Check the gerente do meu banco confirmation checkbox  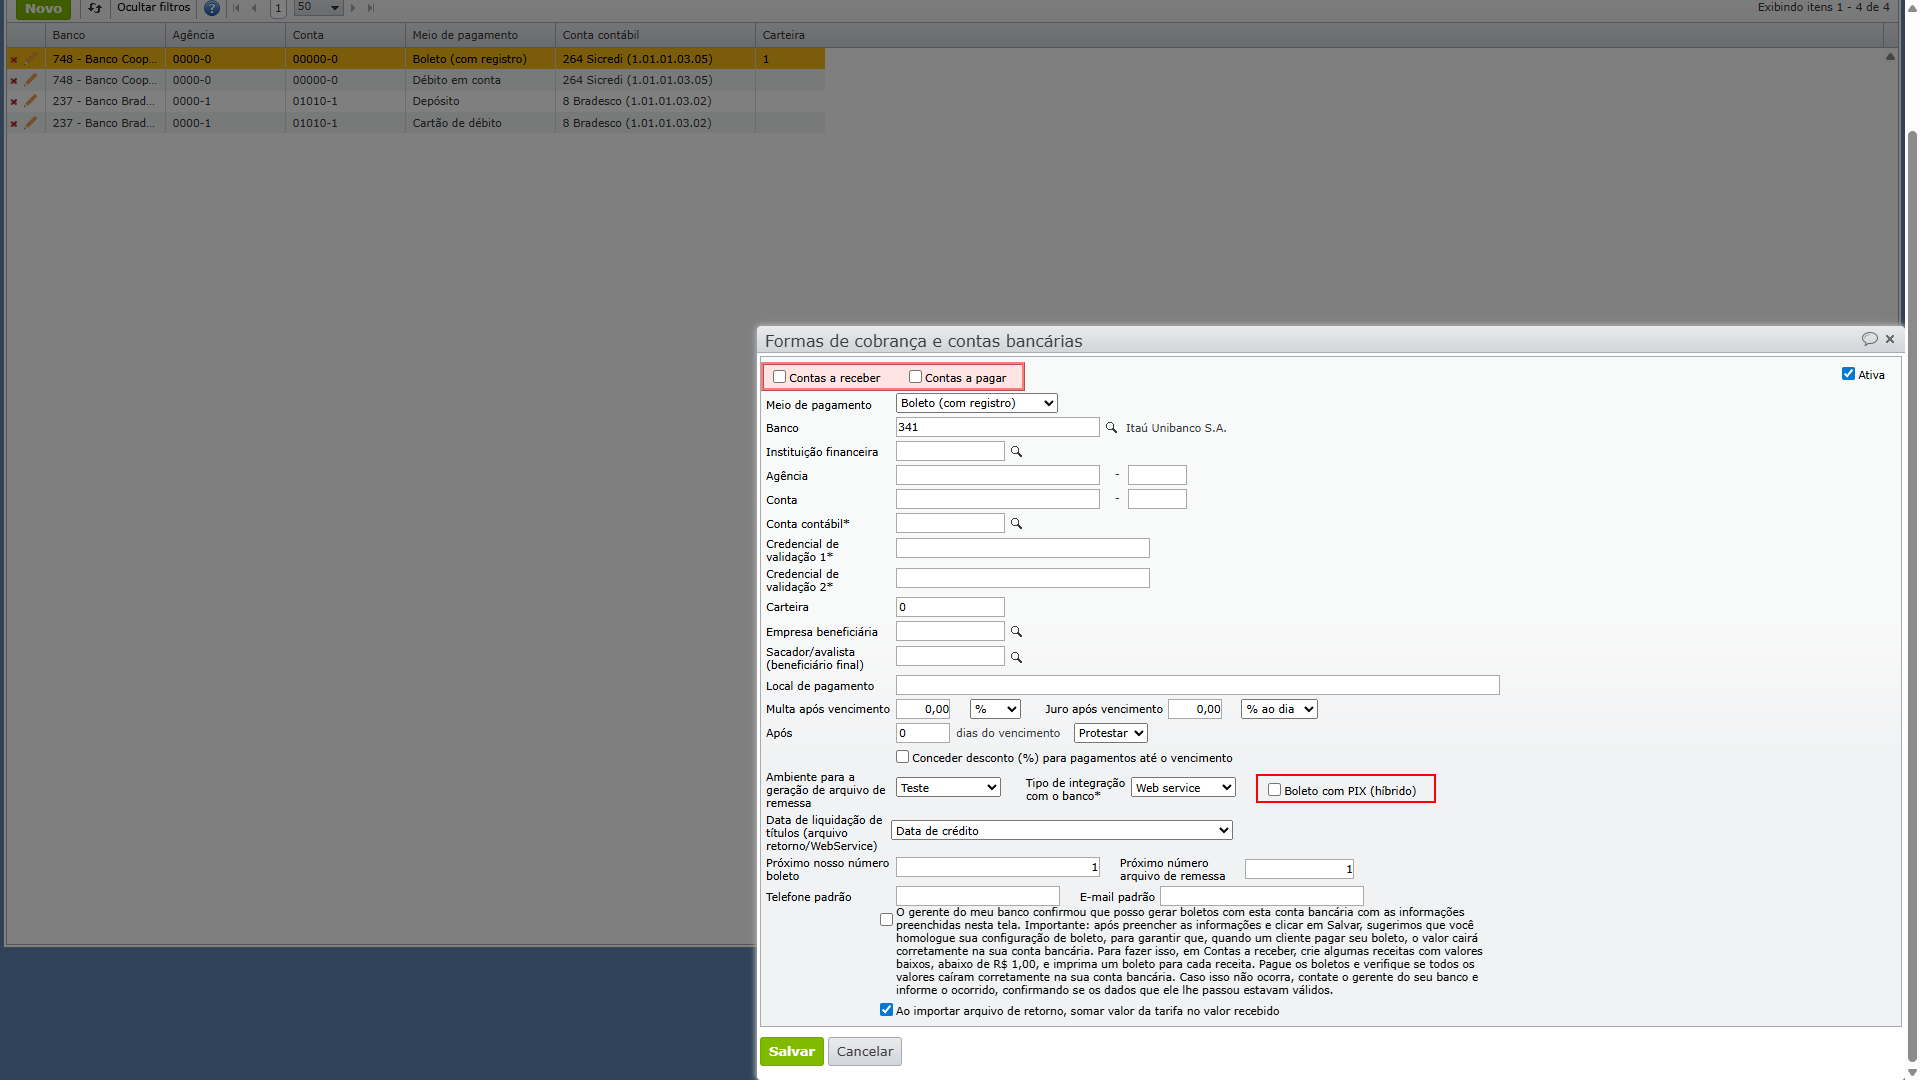[886, 920]
